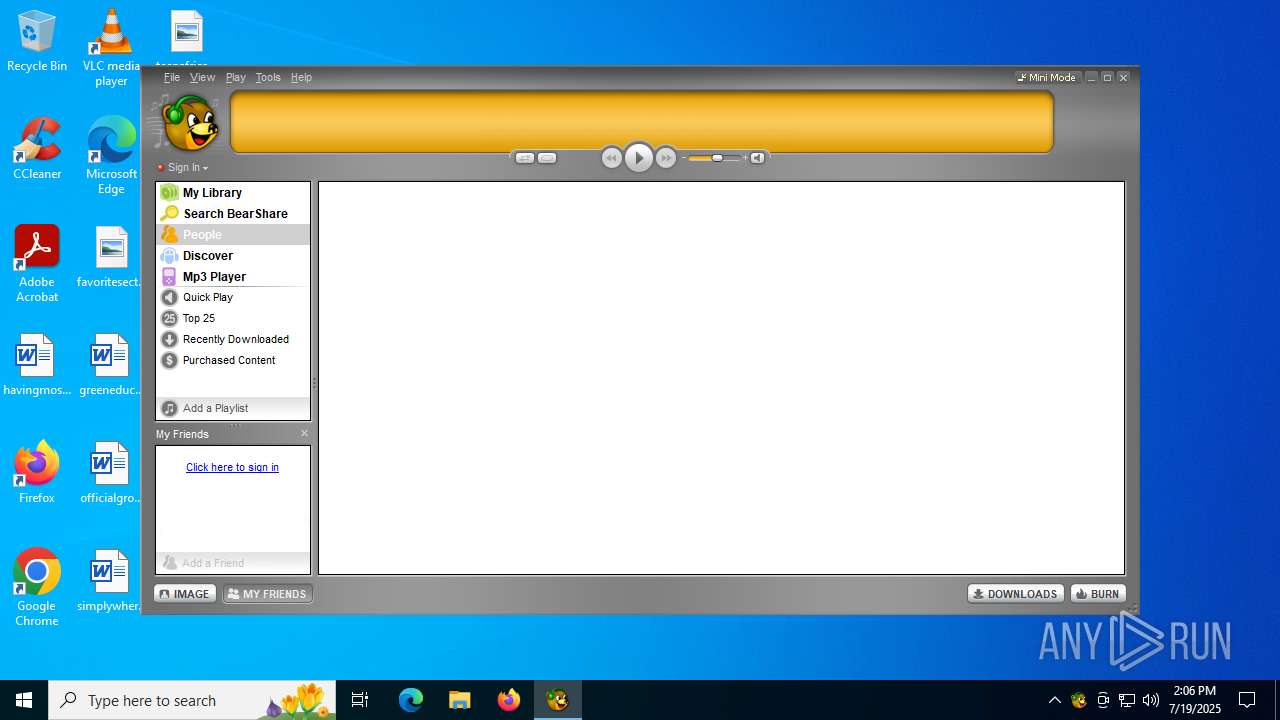Open Task View in the taskbar
The height and width of the screenshot is (720, 1280).
(360, 700)
